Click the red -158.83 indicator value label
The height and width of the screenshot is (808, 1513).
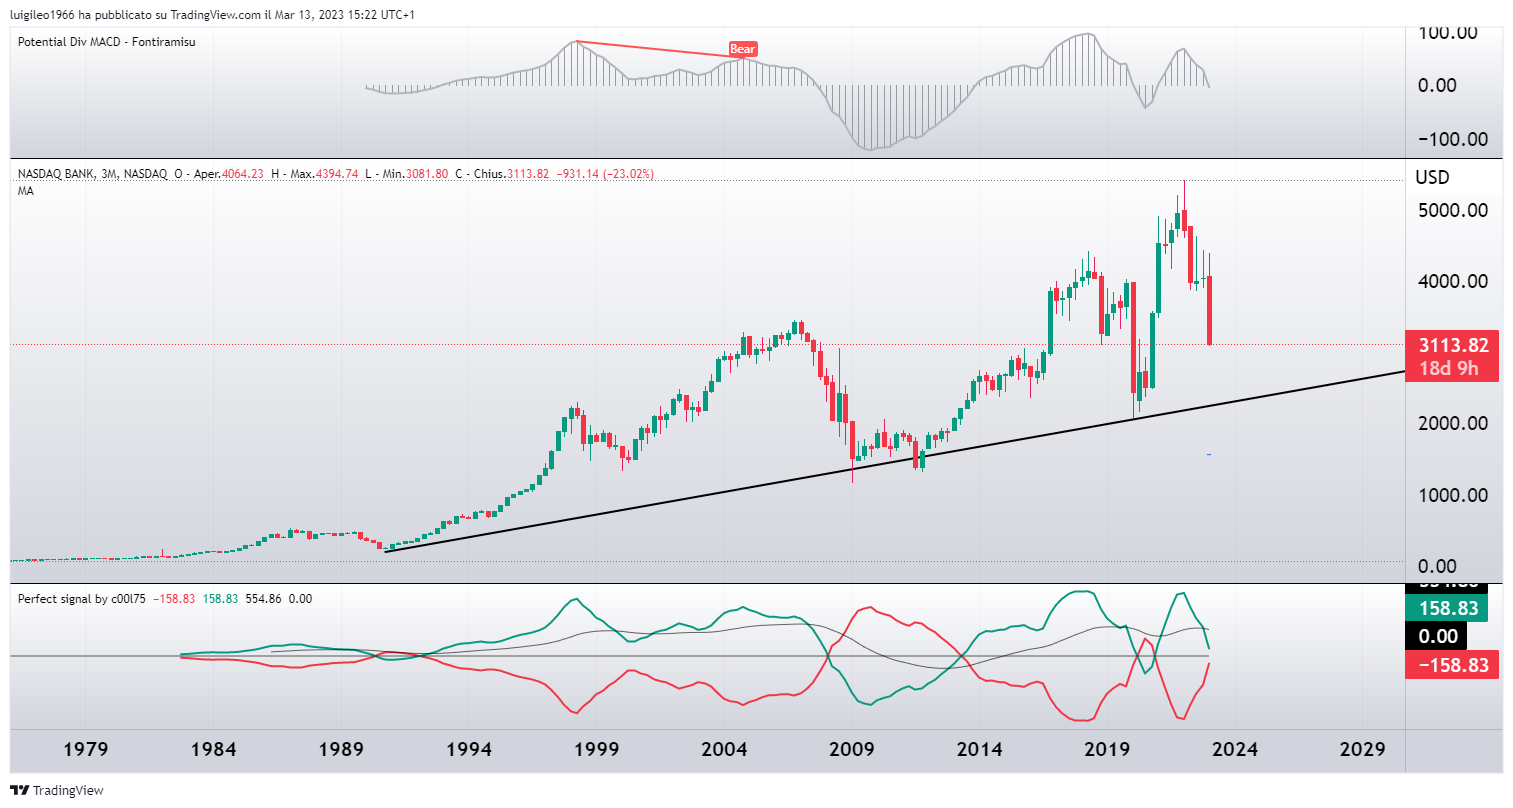click(x=1452, y=665)
